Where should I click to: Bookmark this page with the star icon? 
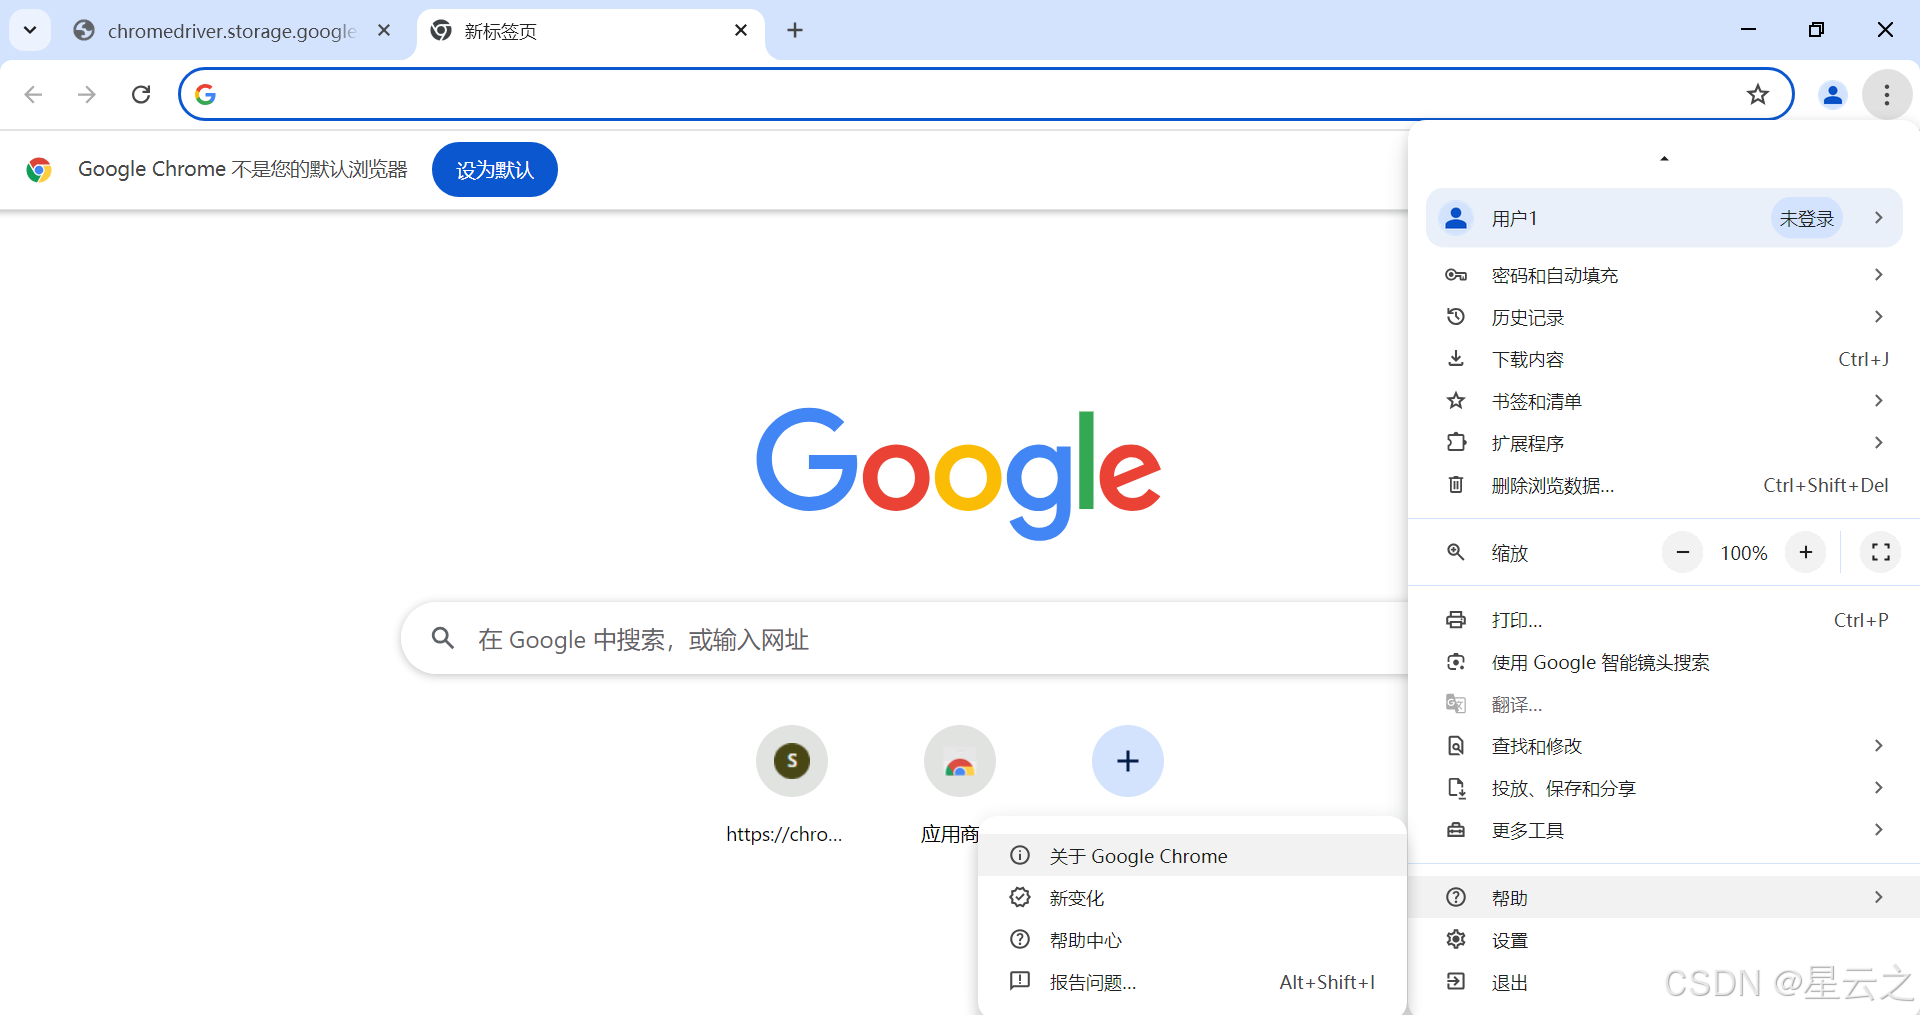point(1757,94)
